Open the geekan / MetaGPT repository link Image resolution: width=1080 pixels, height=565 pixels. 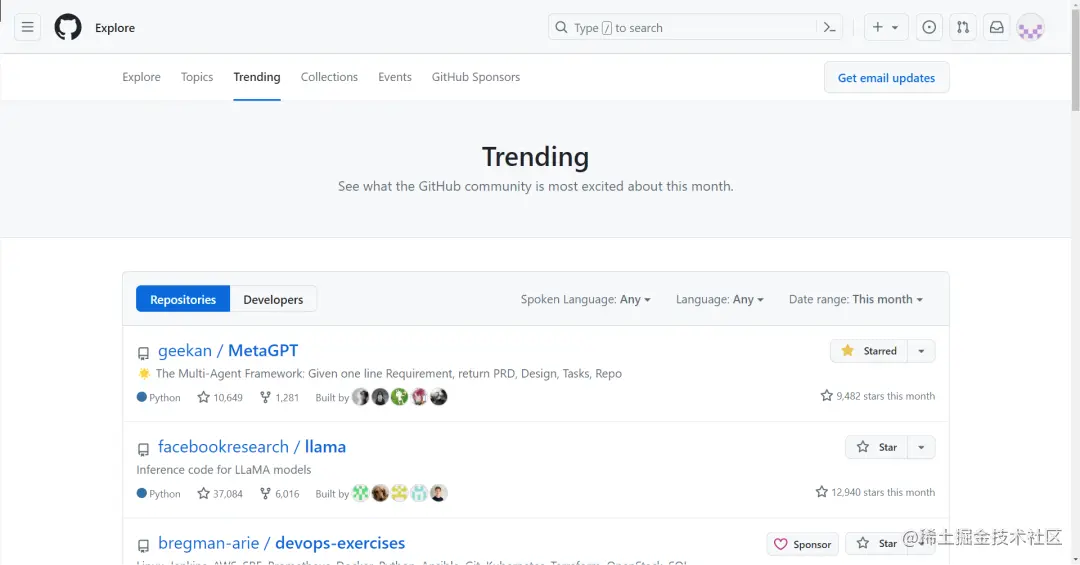(228, 351)
